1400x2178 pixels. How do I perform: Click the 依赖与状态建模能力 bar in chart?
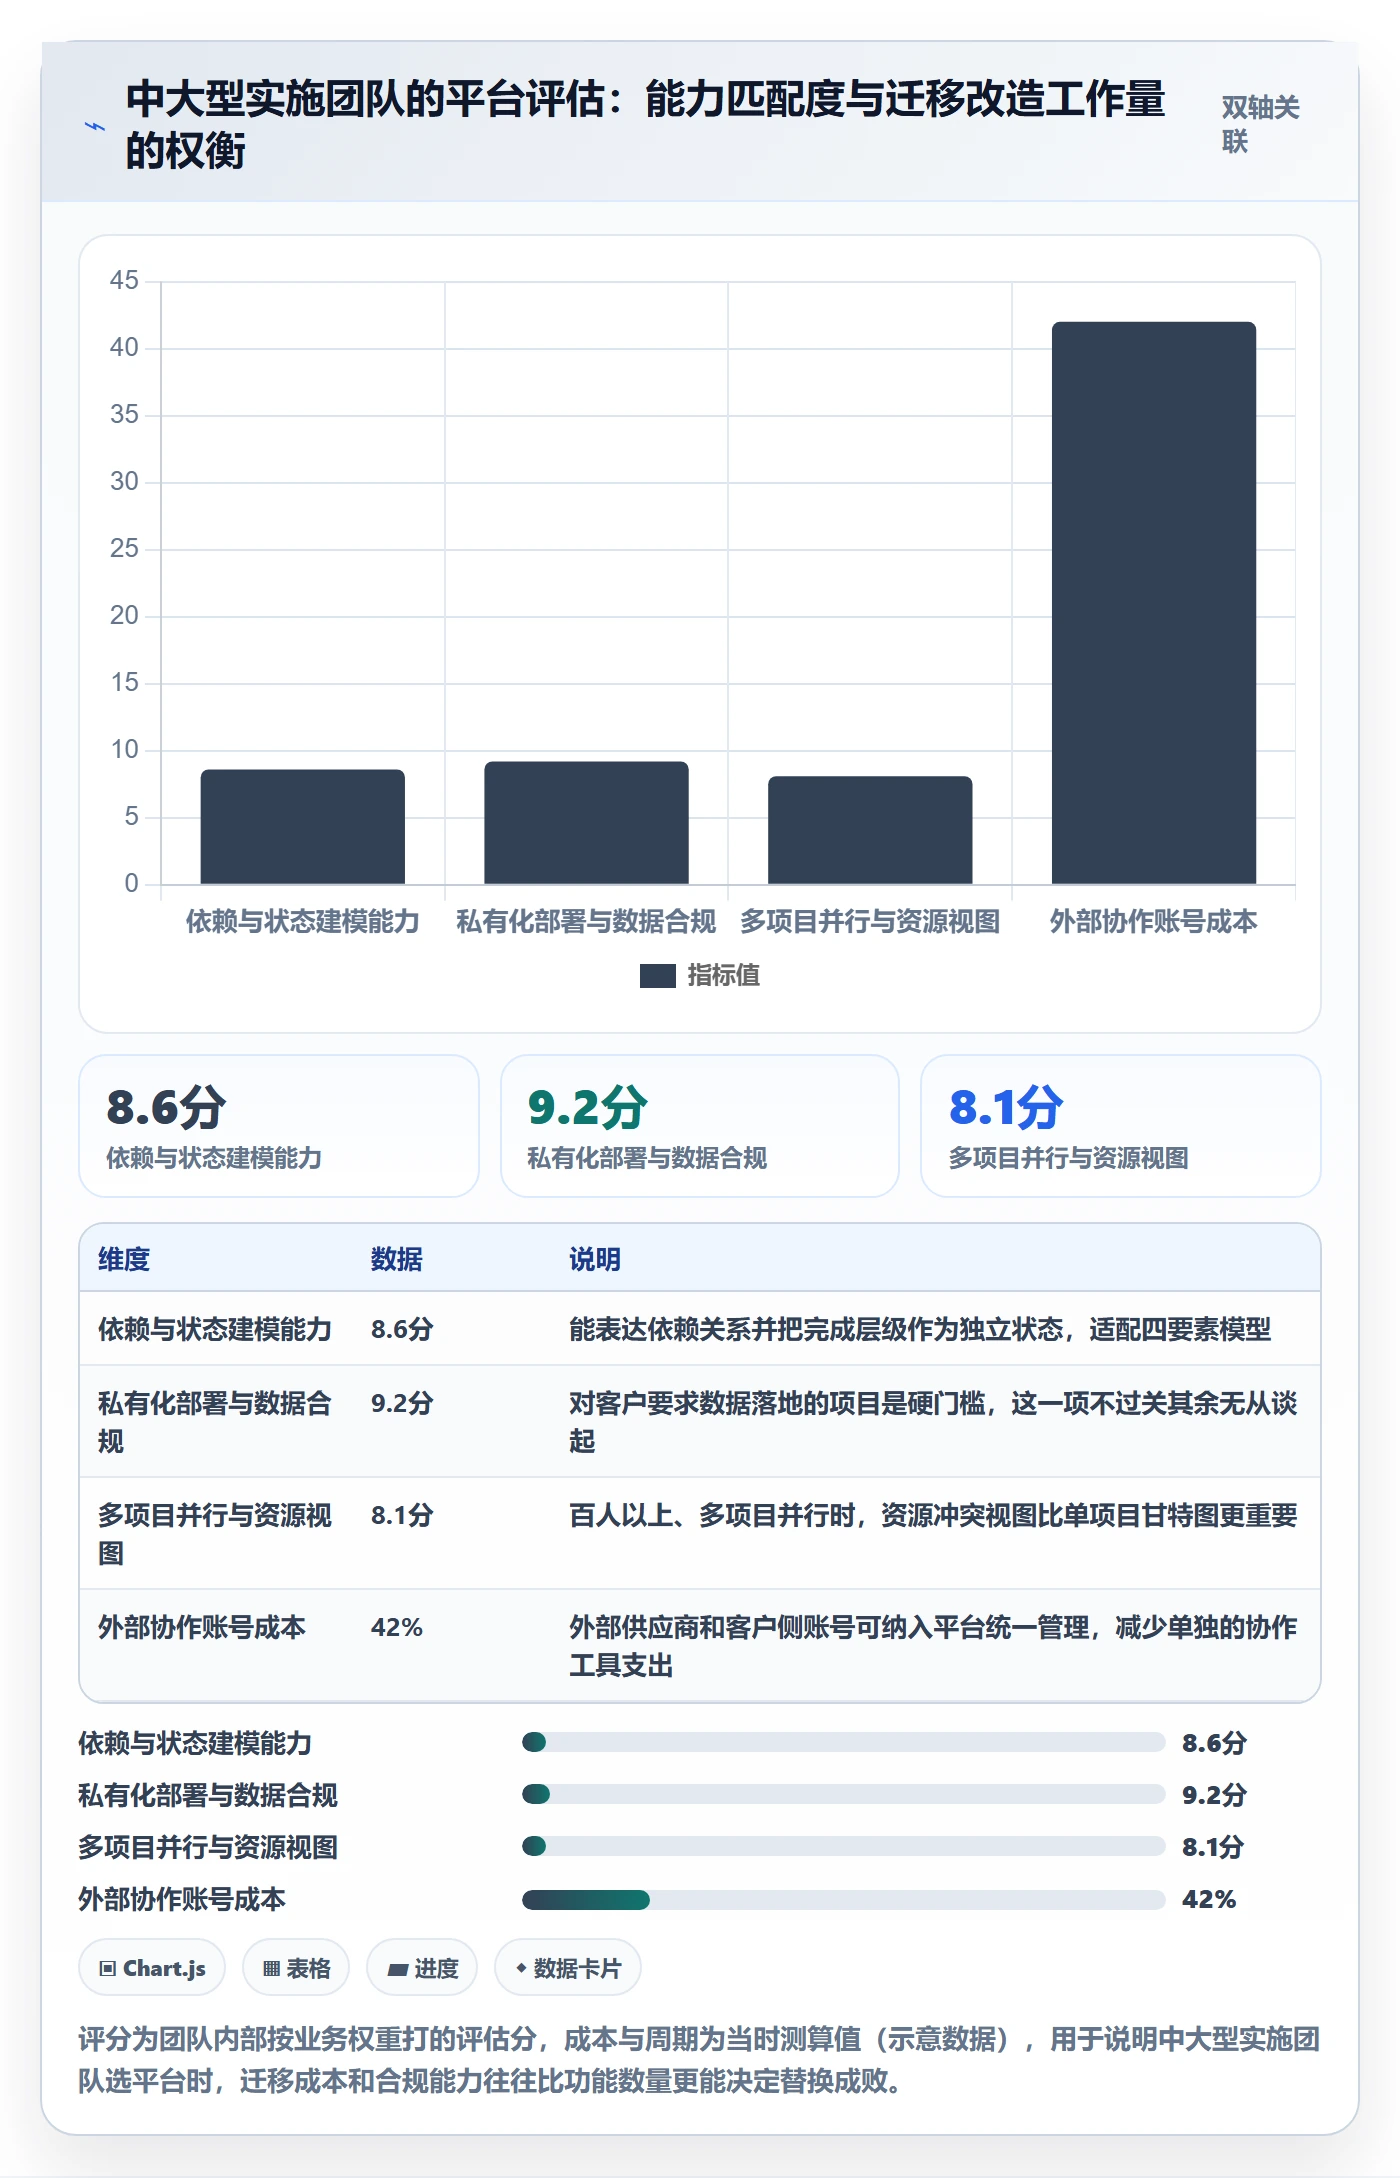tap(303, 827)
